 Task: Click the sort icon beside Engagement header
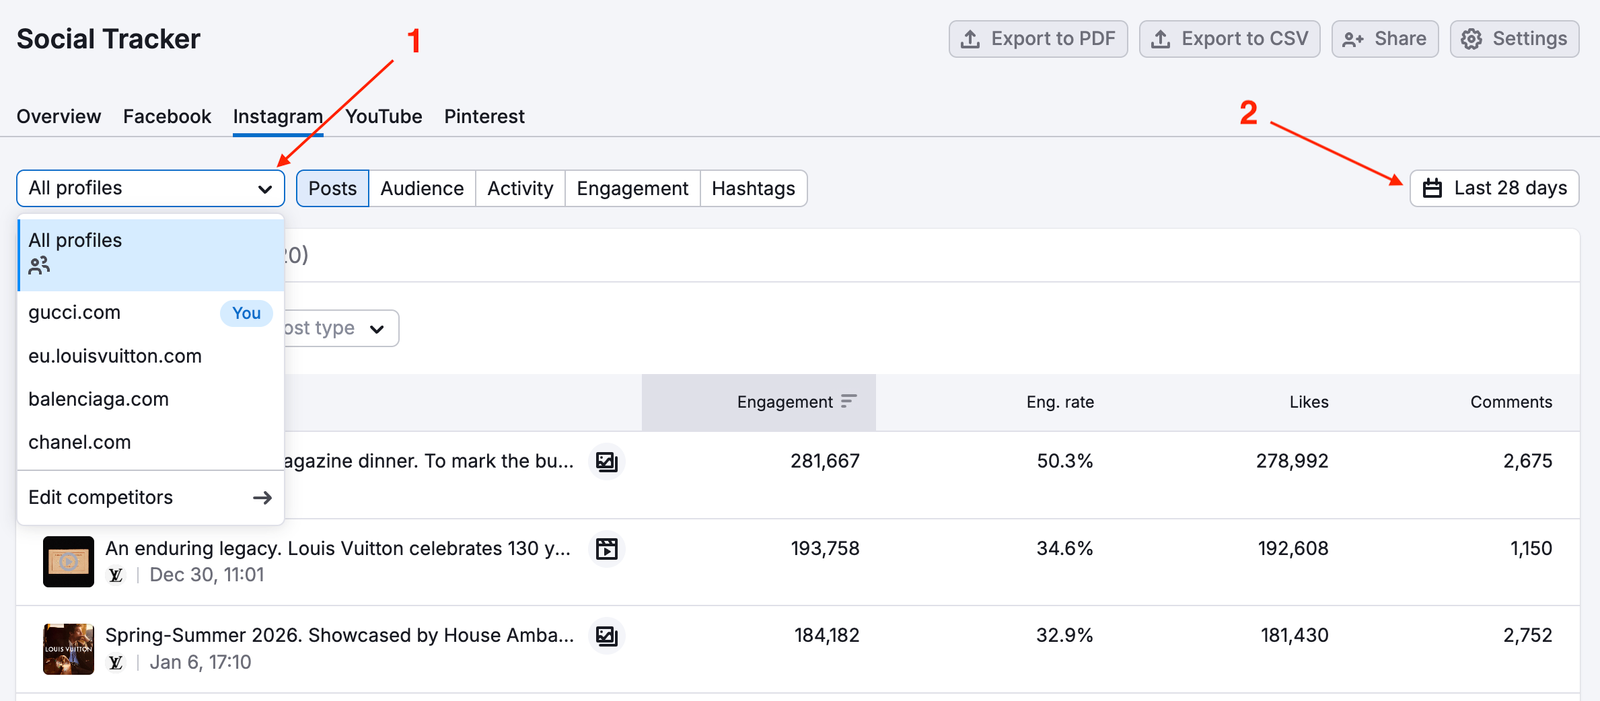click(x=849, y=401)
